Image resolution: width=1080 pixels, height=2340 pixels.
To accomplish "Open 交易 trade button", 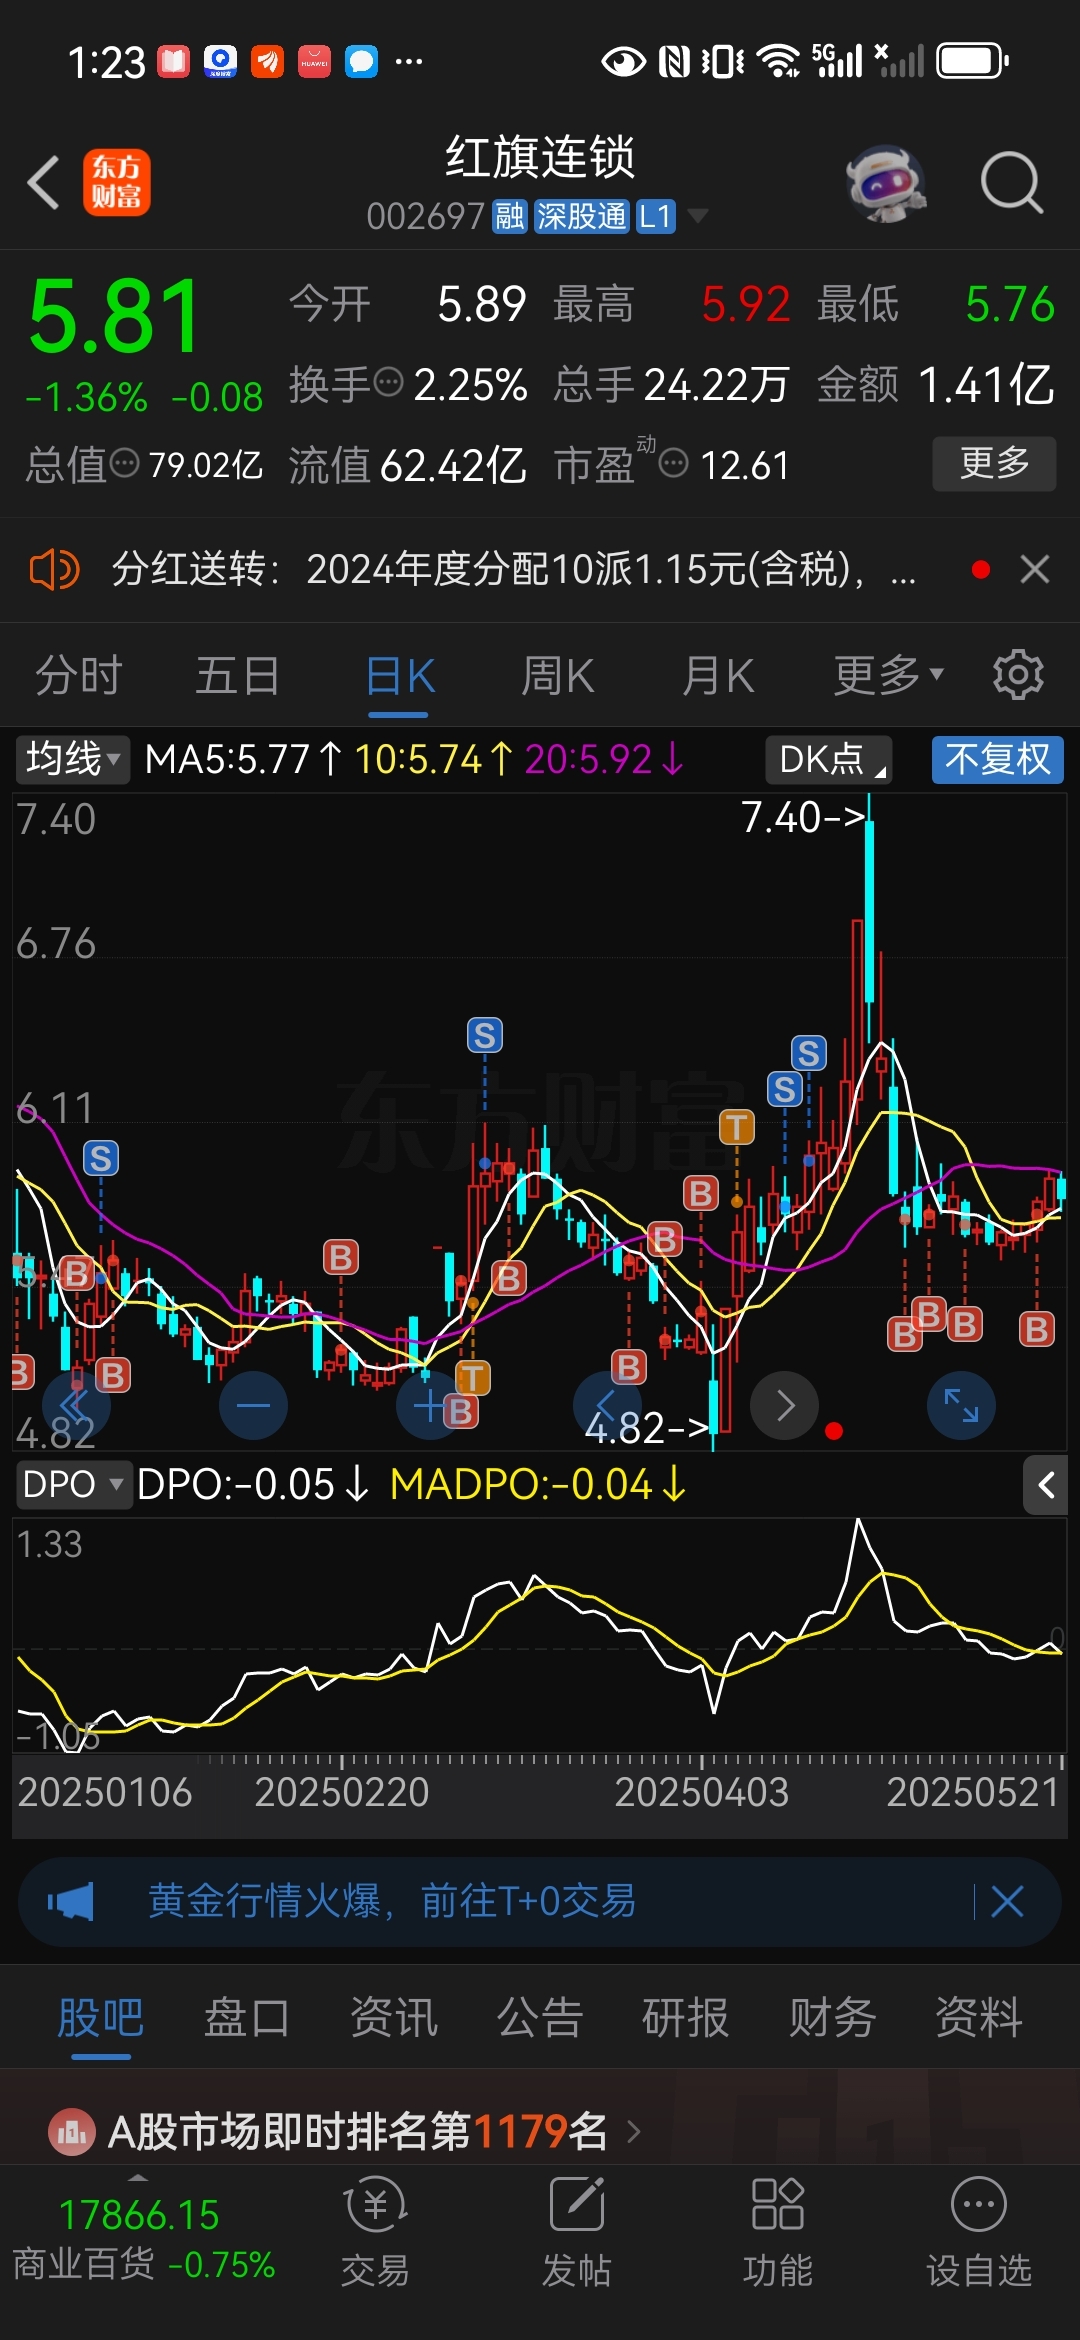I will tap(375, 2233).
